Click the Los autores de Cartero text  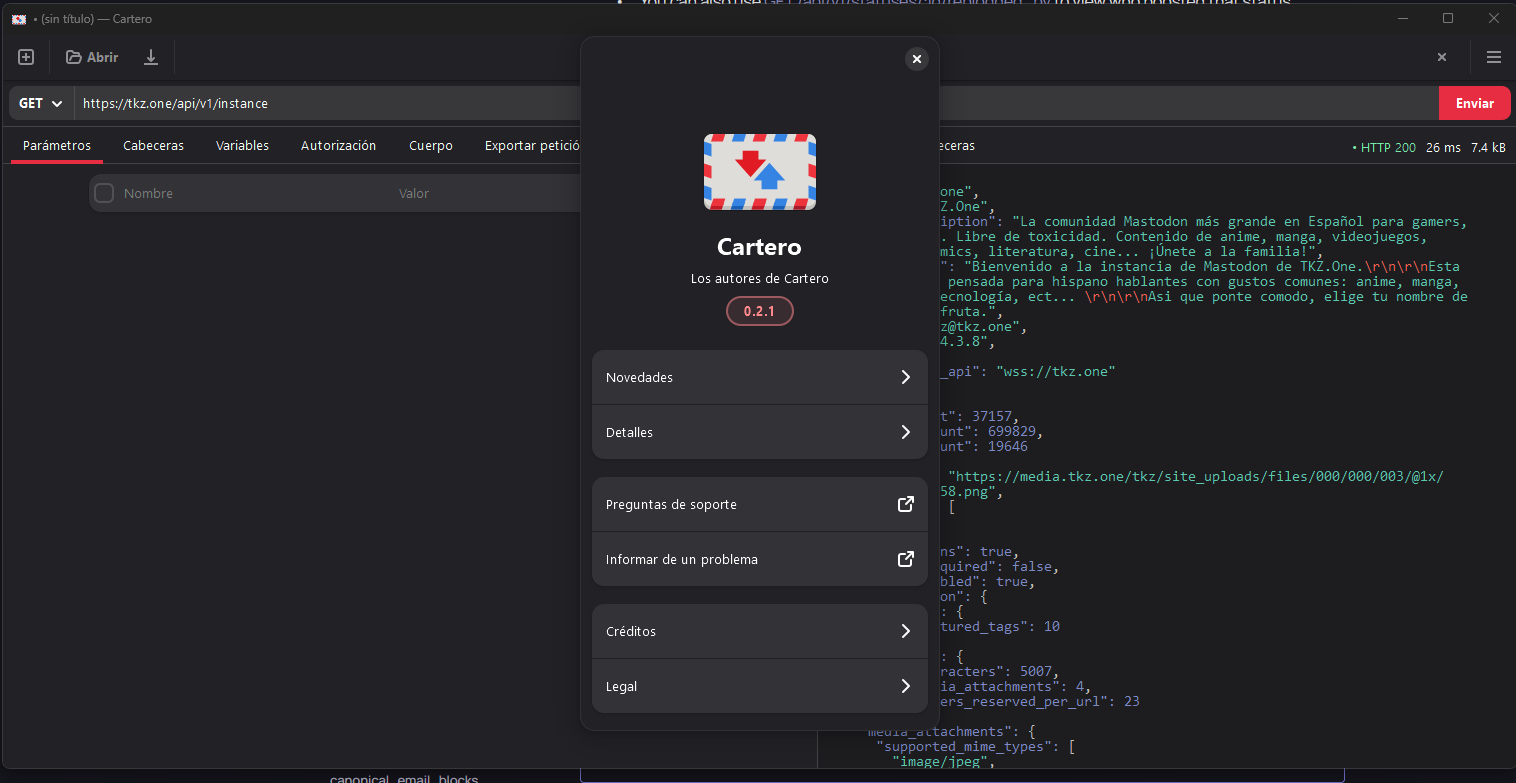coord(760,278)
